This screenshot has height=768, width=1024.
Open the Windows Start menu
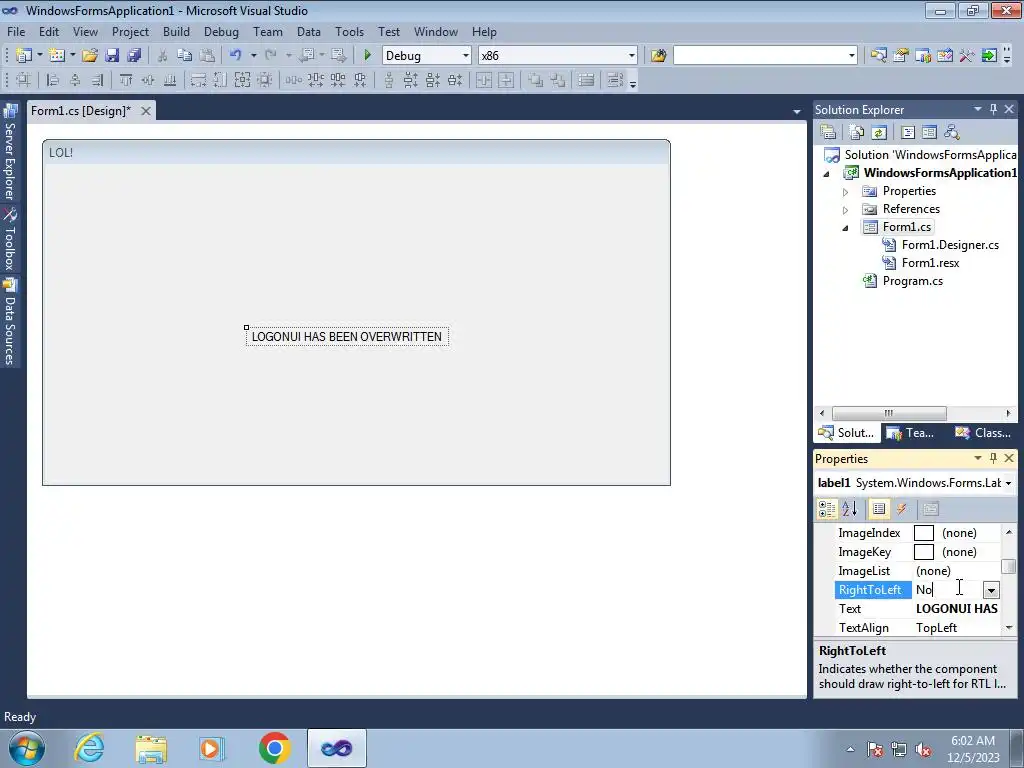point(27,748)
